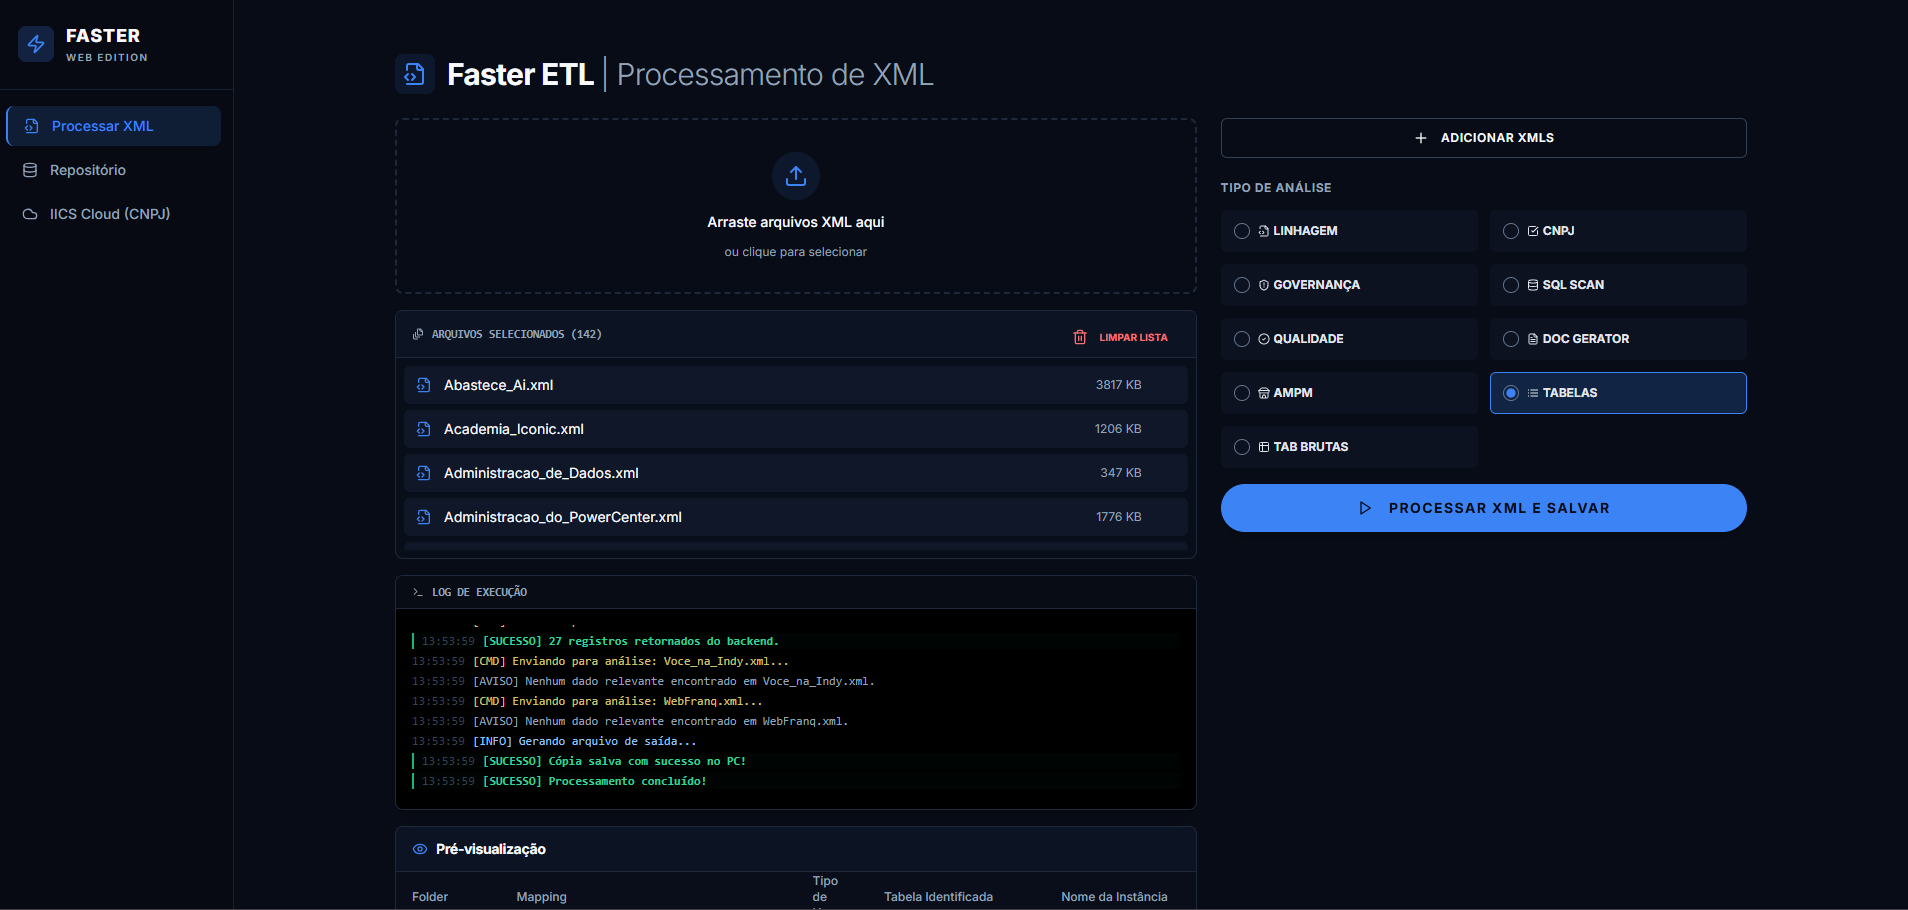1908x910 pixels.
Task: Click the Faster ETL header file icon
Action: click(x=415, y=74)
